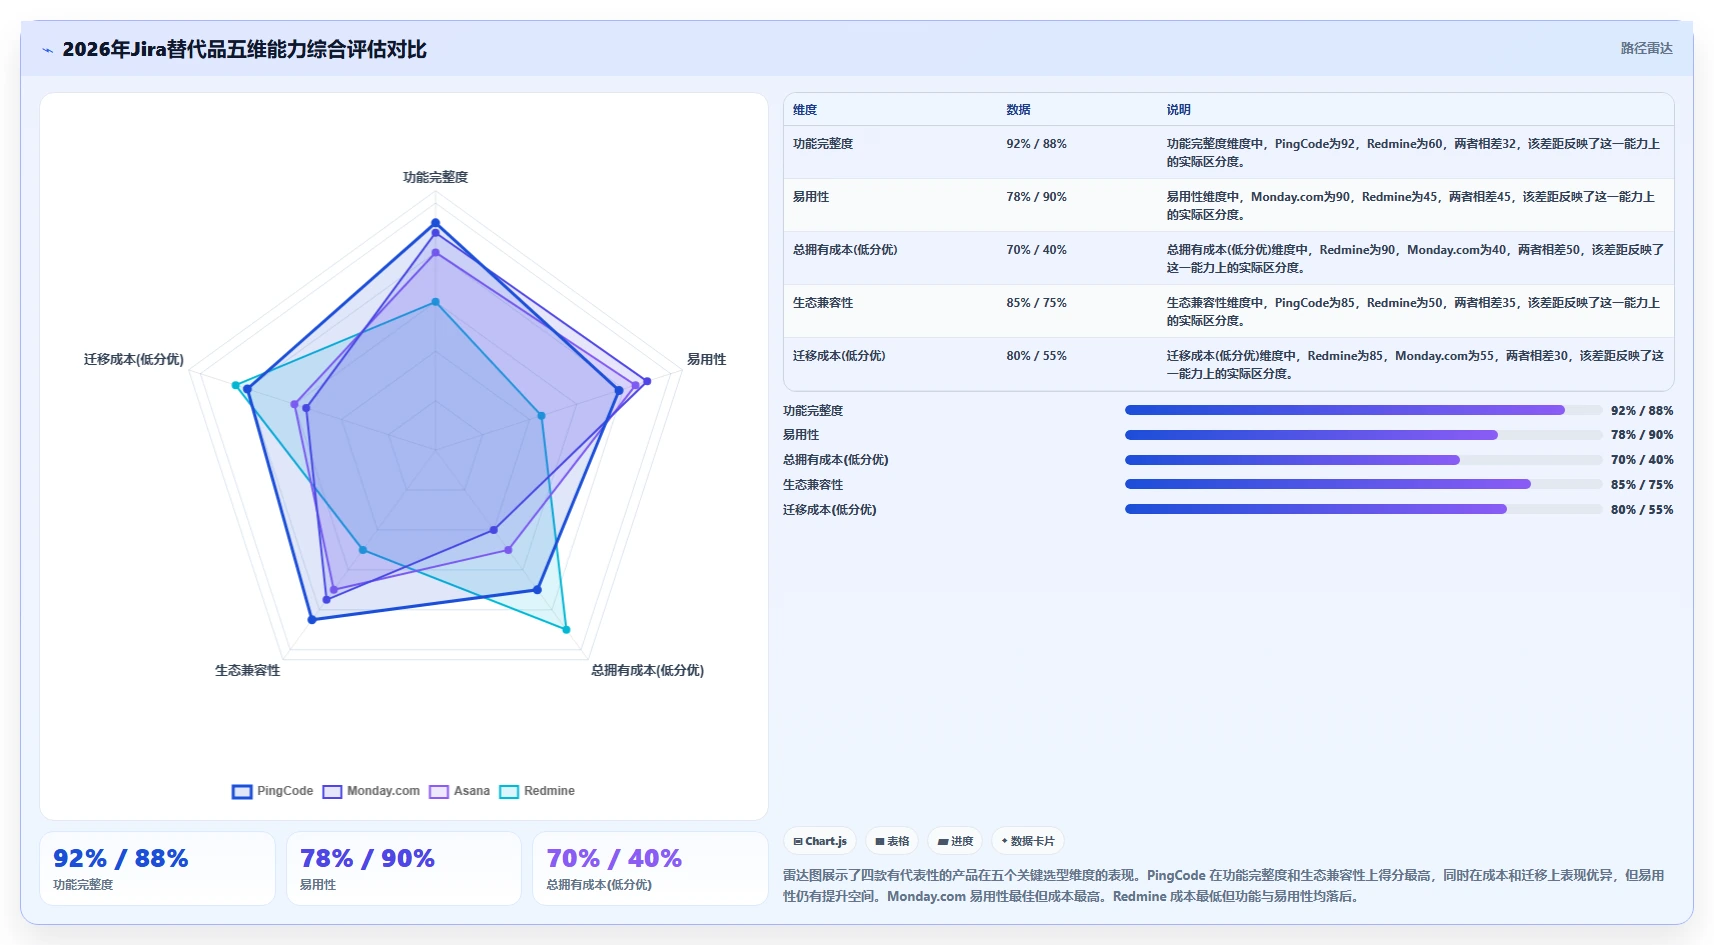Click the radar axis label 迁移成本(低分优)

(x=134, y=359)
